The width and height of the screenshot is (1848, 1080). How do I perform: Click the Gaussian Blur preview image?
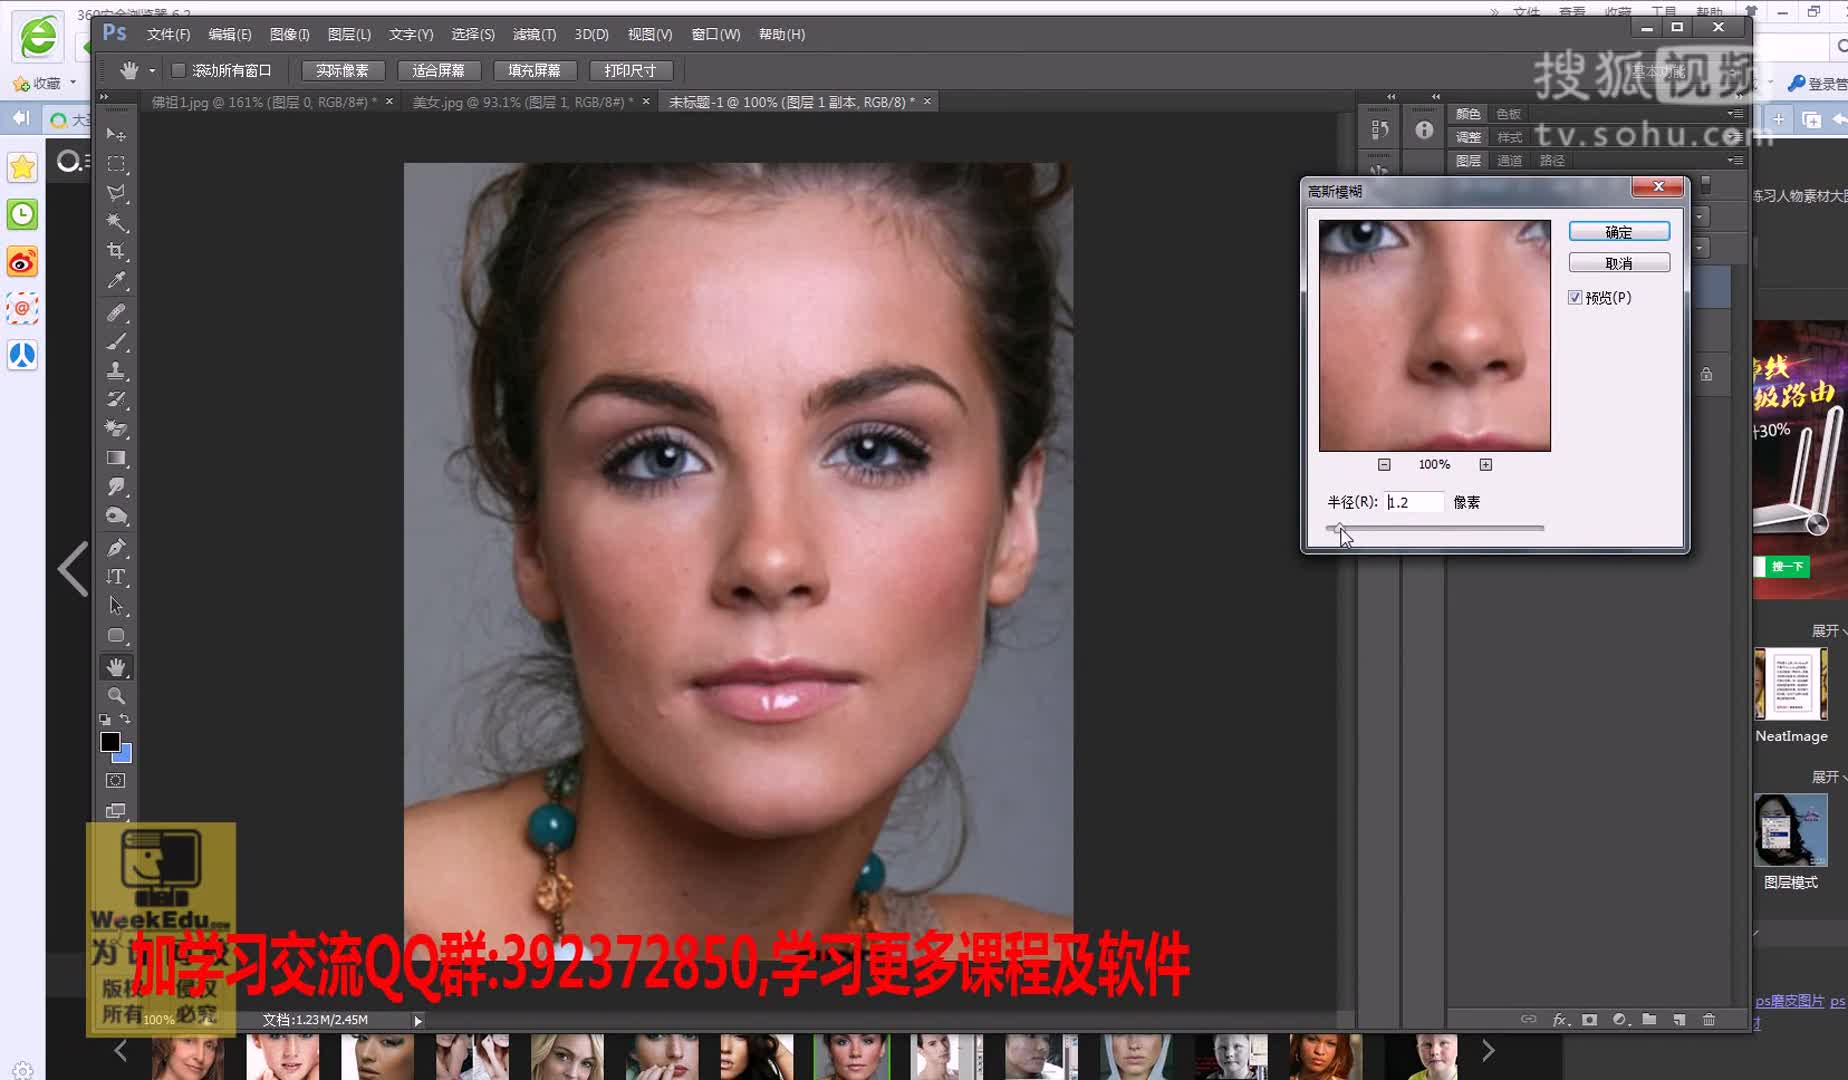tap(1434, 336)
